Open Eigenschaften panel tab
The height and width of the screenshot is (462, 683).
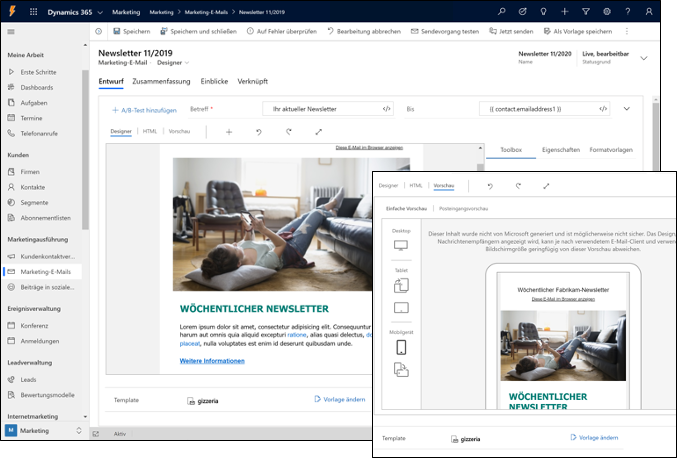click(561, 150)
